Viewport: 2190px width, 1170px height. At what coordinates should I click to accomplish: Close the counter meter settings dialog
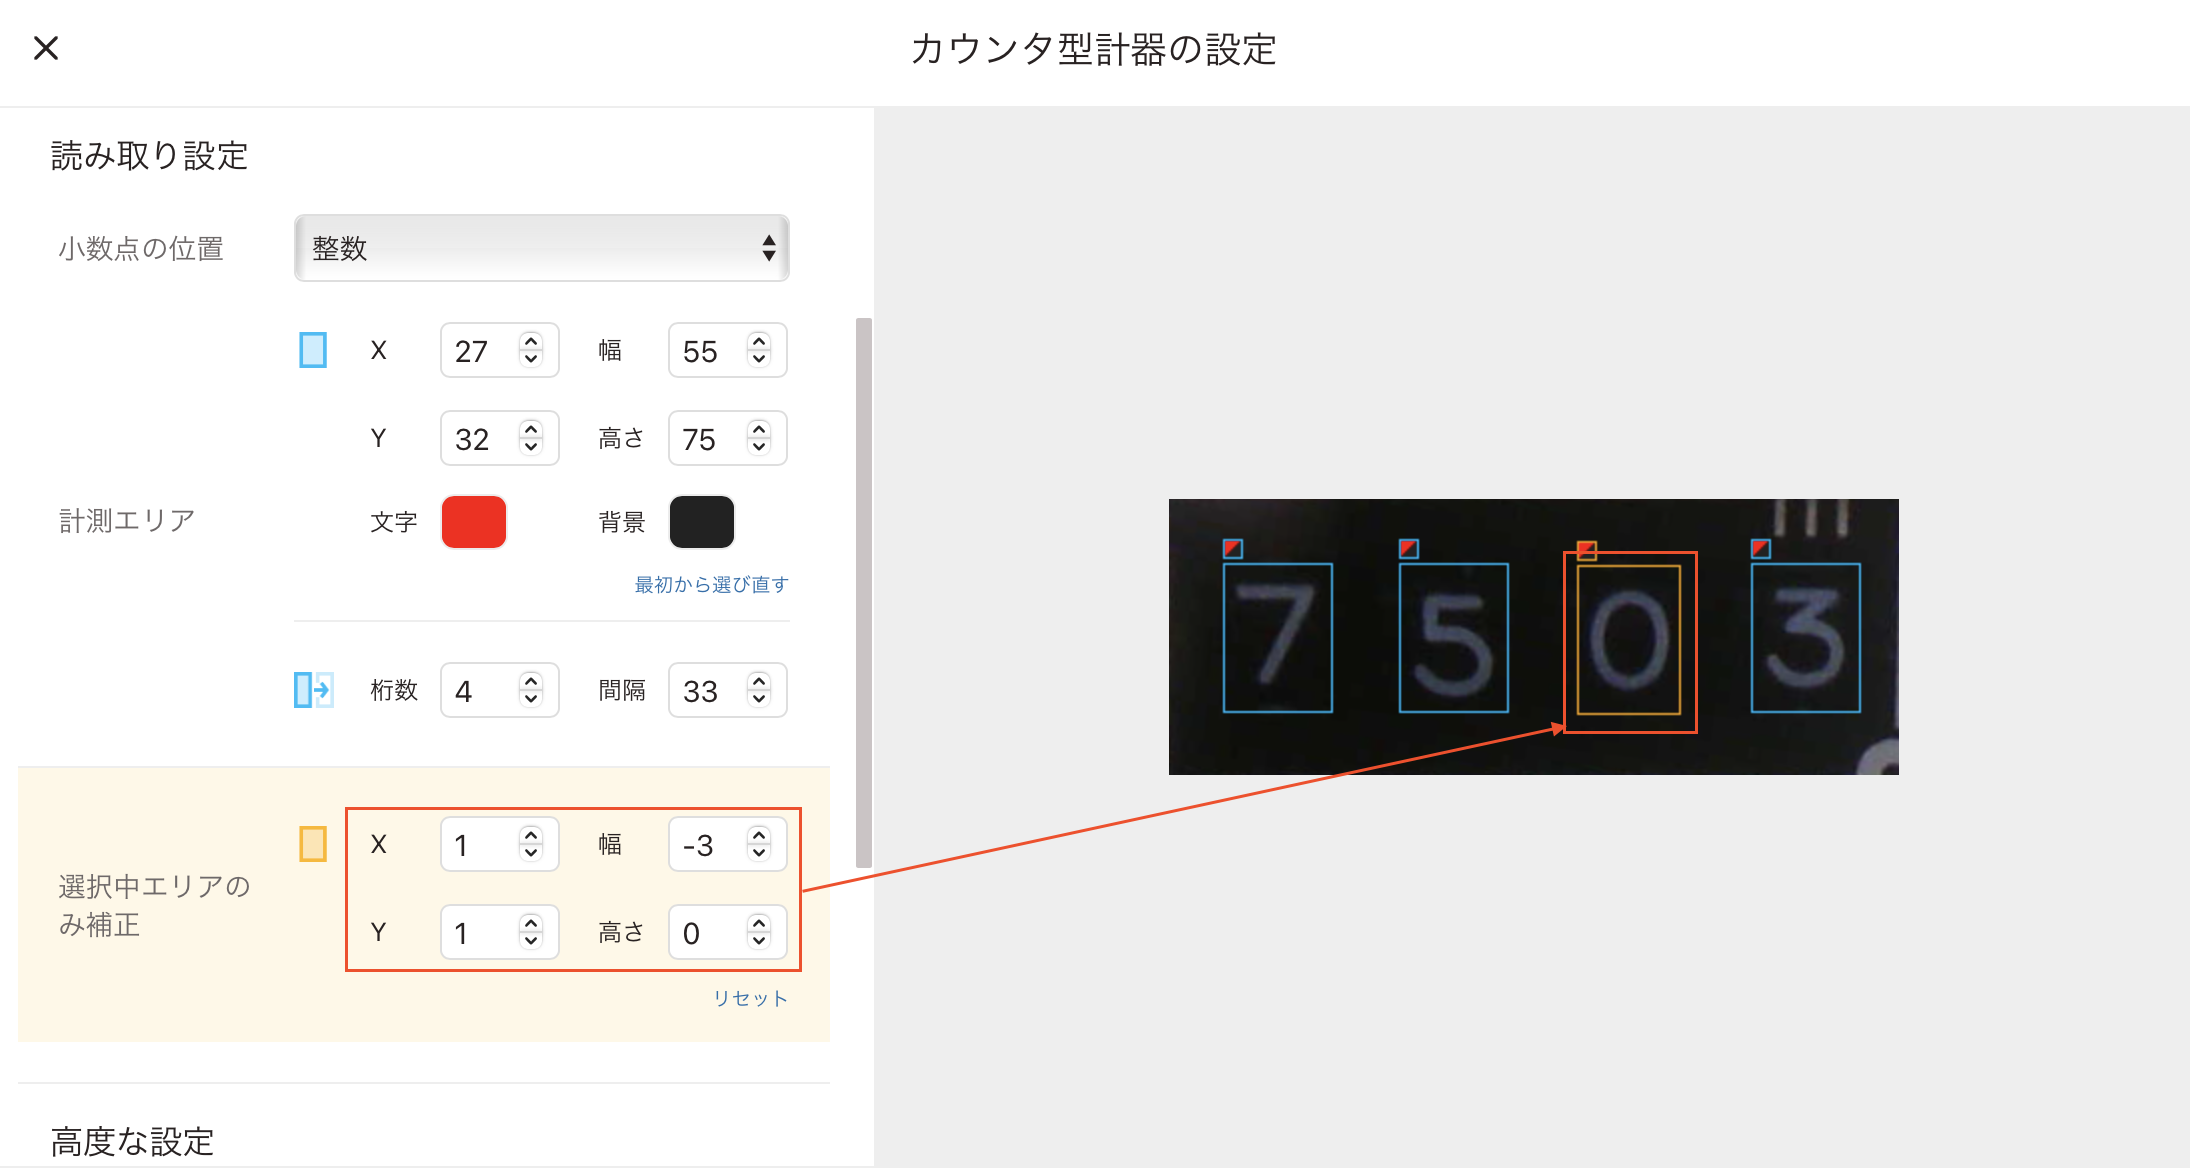(46, 48)
